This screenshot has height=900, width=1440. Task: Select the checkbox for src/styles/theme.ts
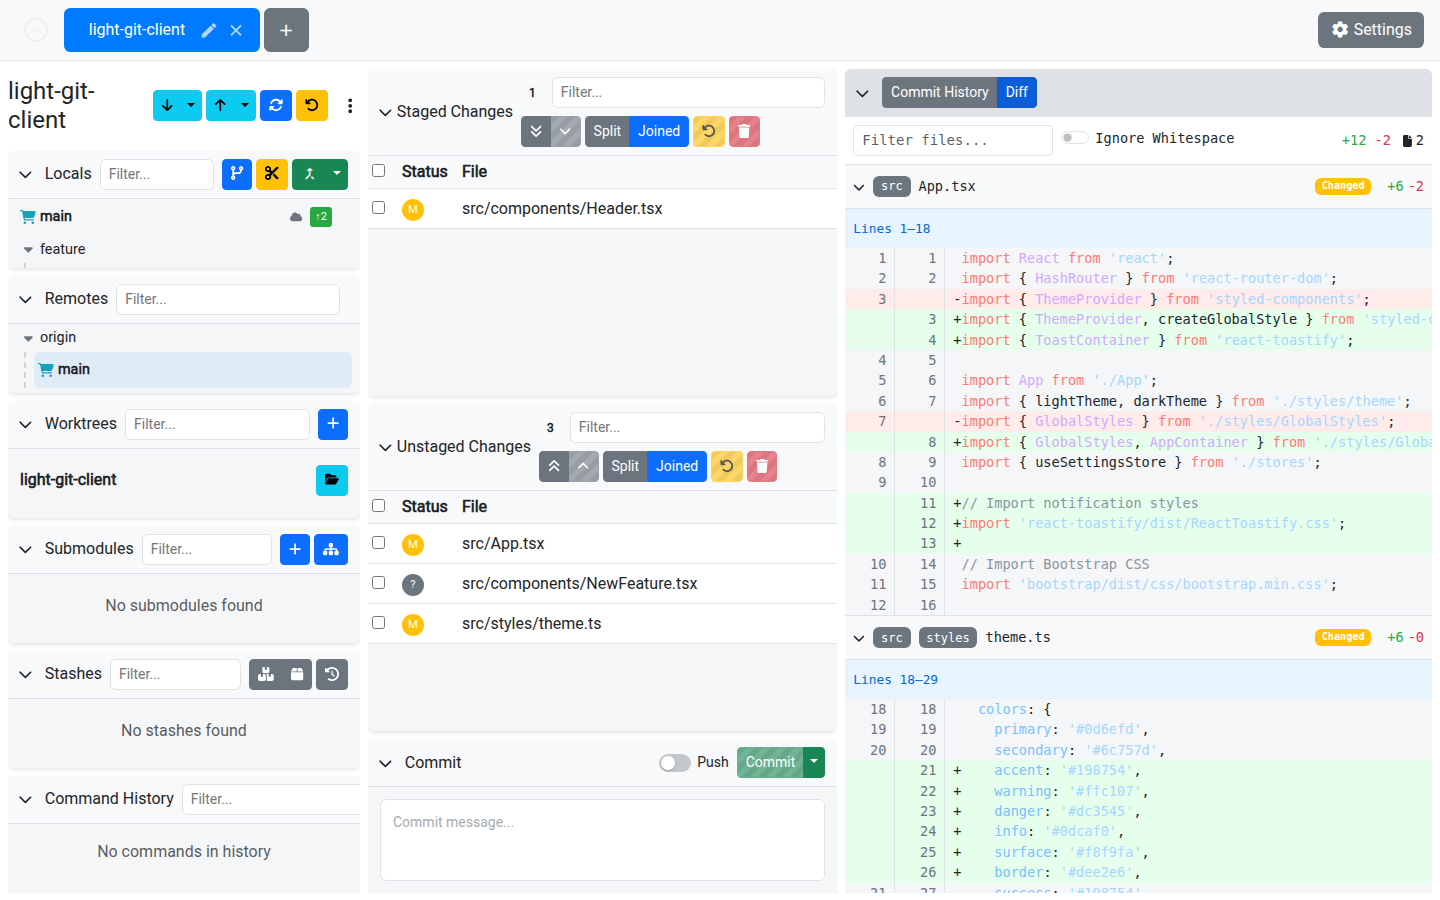(378, 623)
